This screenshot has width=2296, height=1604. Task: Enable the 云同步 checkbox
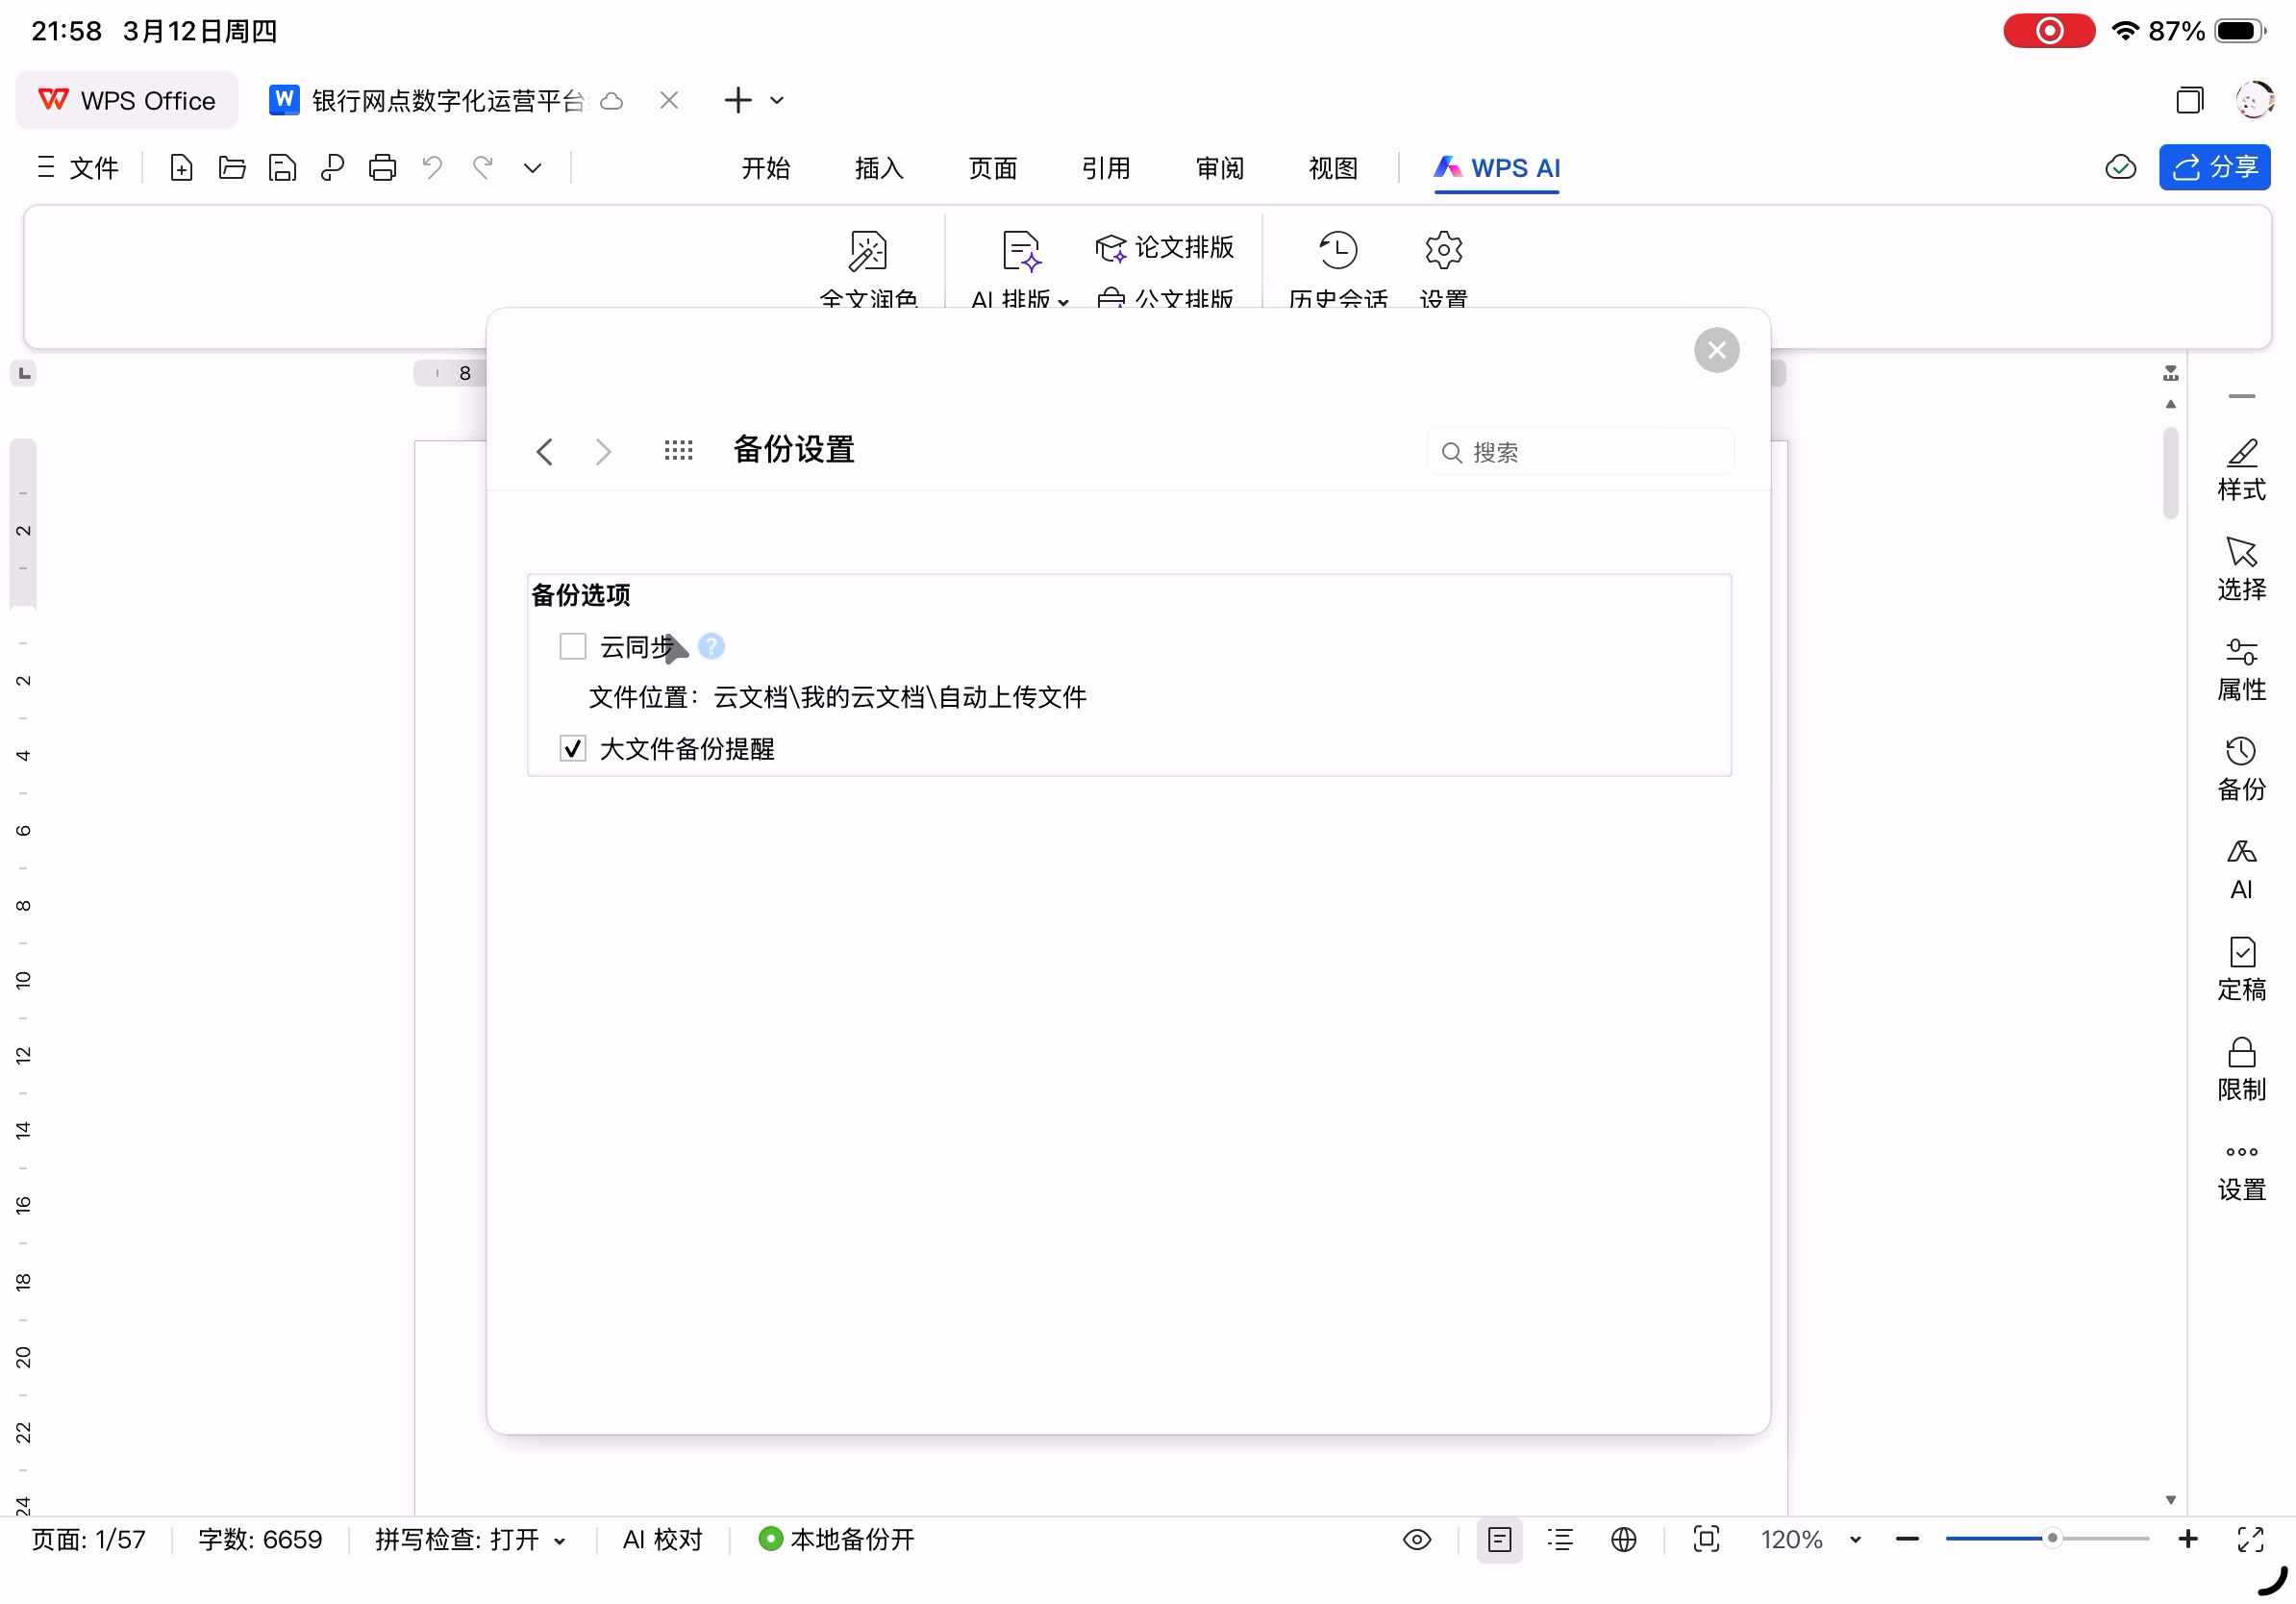pos(572,646)
